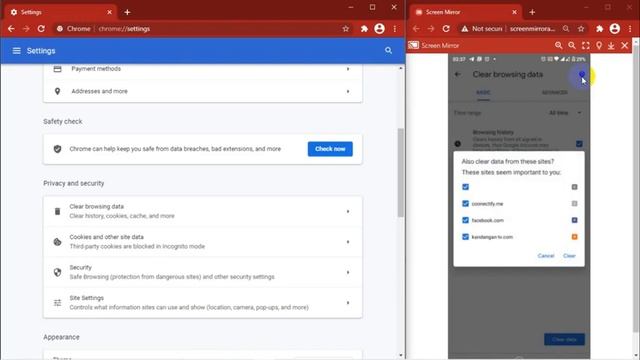The width and height of the screenshot is (640, 360).
Task: Open extensions puzzle icon in Screen Mirror window
Action: click(600, 29)
